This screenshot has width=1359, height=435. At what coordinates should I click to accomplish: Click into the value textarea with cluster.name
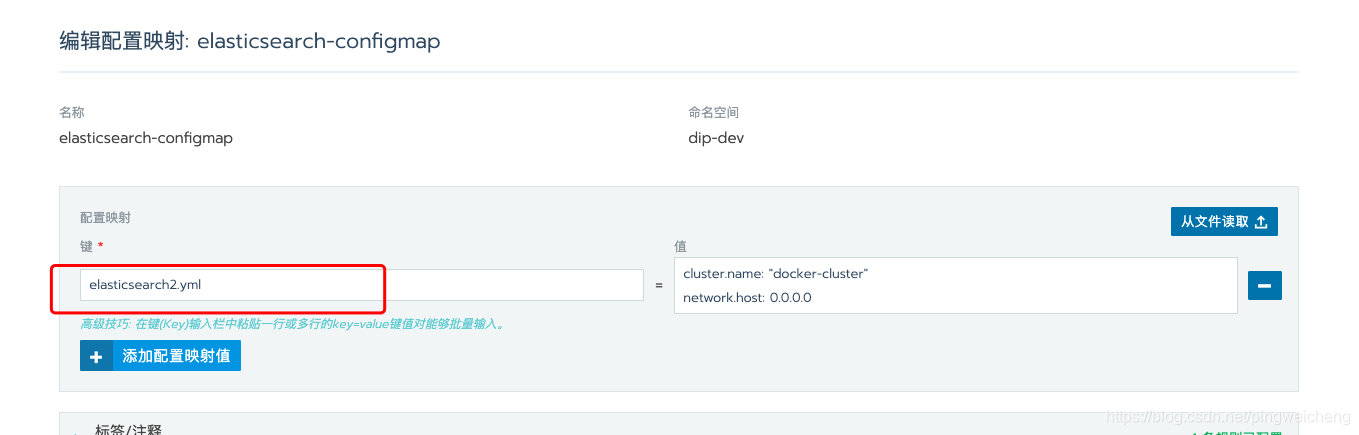coord(956,285)
